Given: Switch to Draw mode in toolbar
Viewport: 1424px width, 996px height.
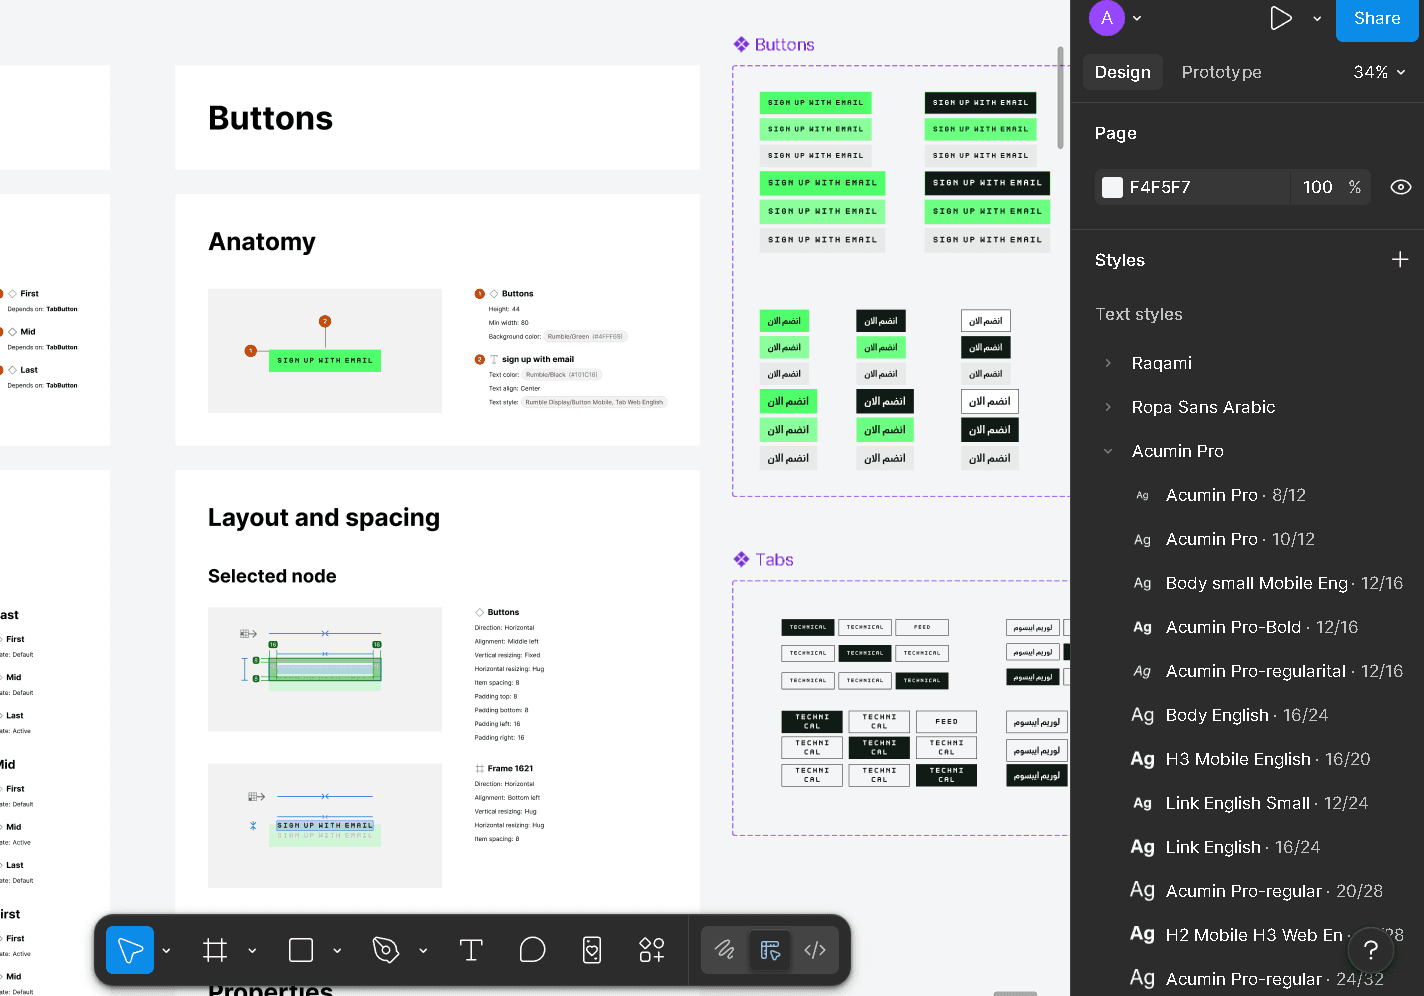Looking at the screenshot, I should click(x=725, y=950).
